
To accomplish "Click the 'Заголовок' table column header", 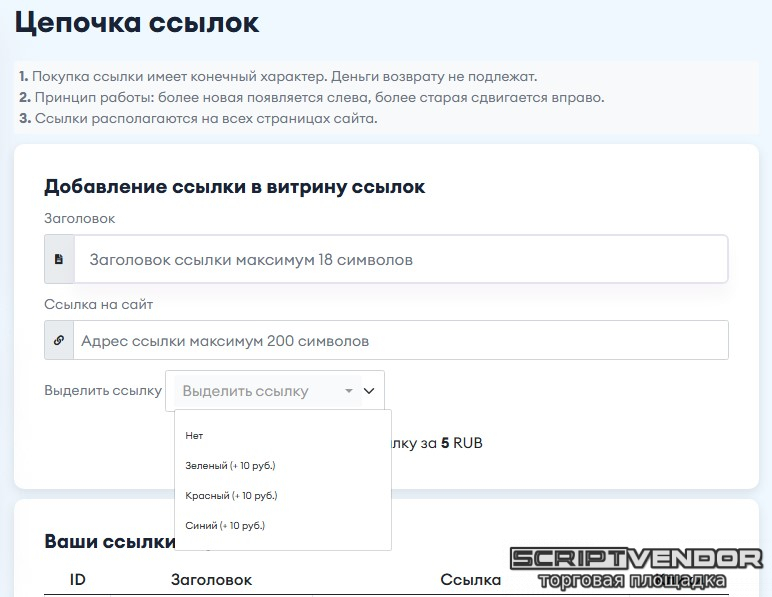I will pos(211,579).
